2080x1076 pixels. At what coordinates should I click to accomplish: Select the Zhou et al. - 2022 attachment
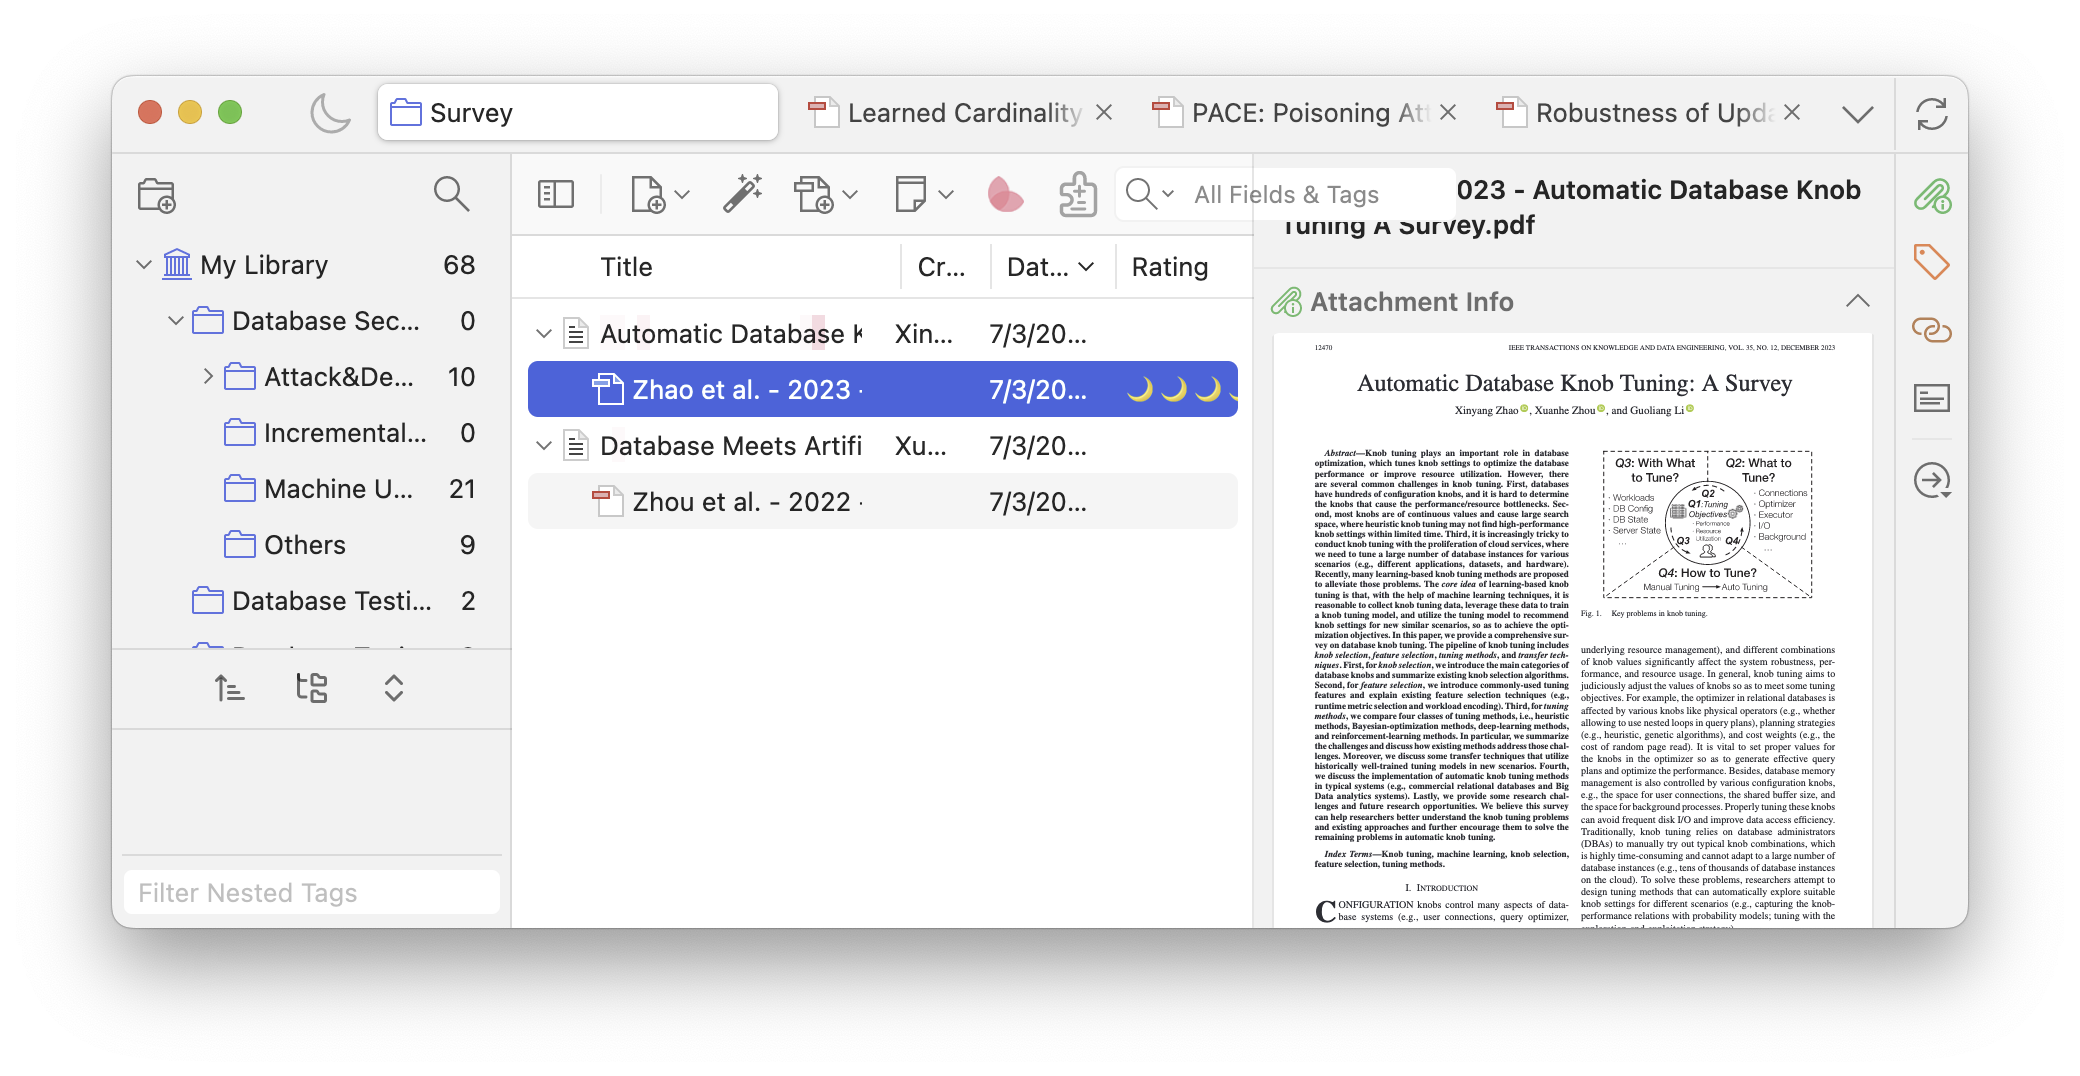pyautogui.click(x=883, y=501)
